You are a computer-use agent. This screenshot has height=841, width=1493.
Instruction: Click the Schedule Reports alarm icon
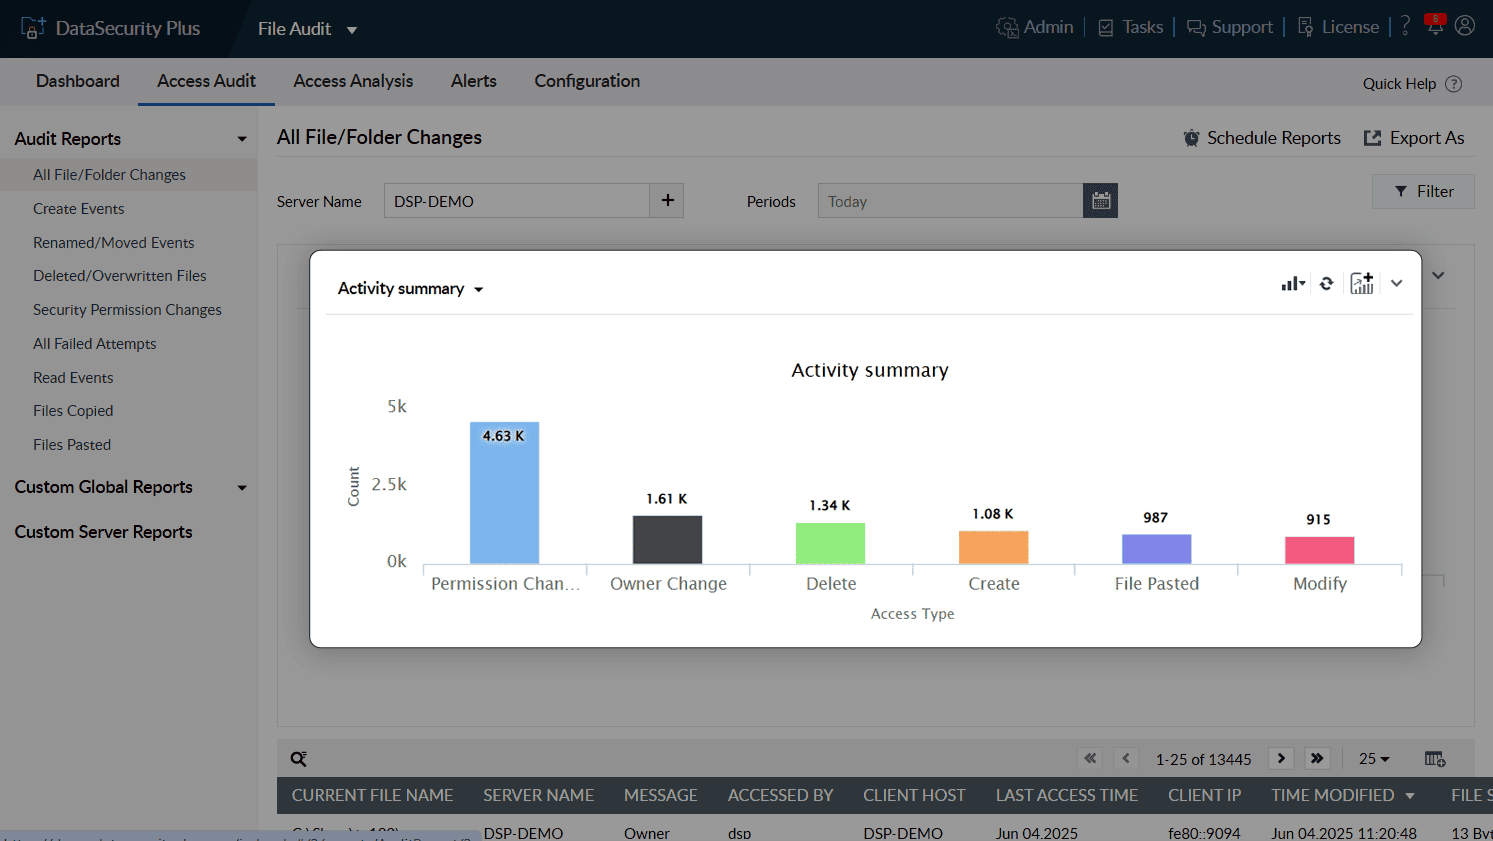point(1191,138)
